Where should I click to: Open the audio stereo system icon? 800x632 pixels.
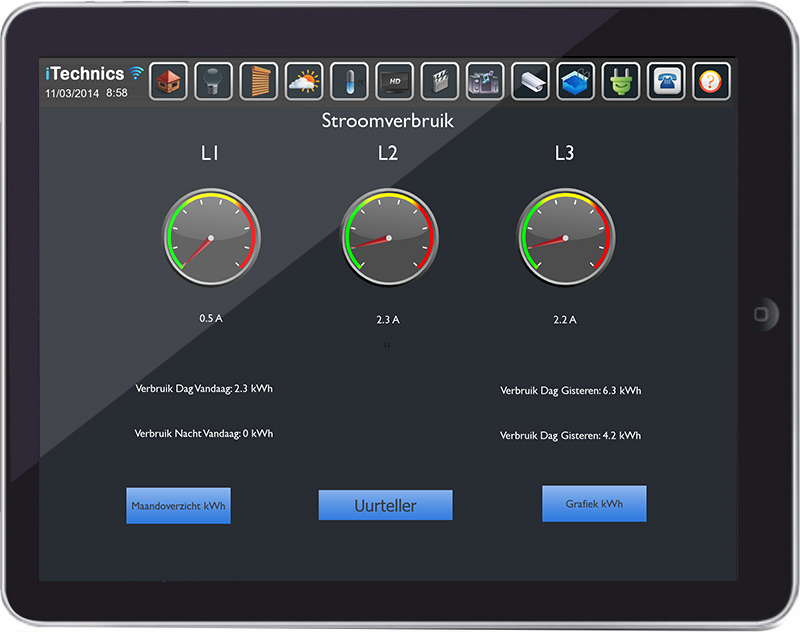coord(485,82)
